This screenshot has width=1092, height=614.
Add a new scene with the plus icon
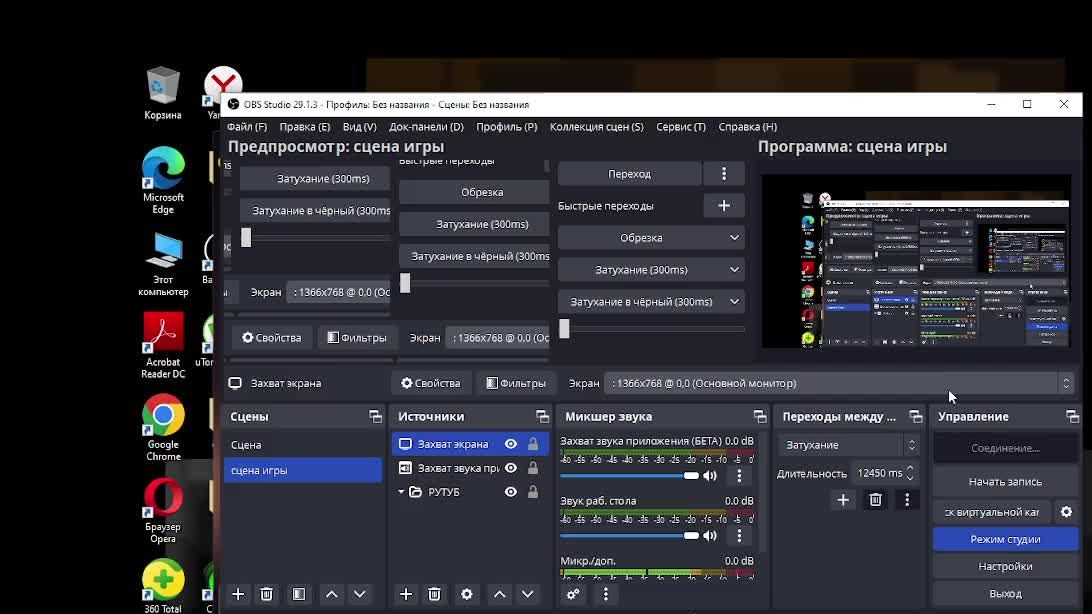point(238,594)
